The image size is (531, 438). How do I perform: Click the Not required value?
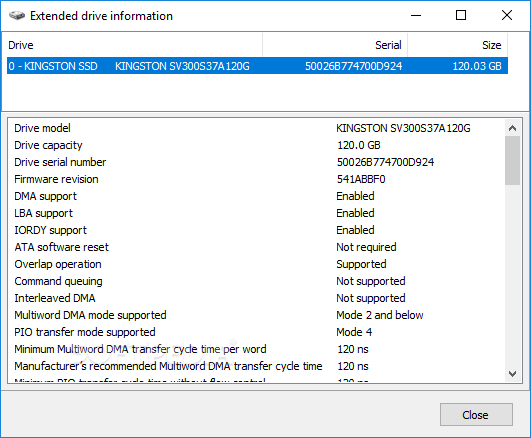click(x=366, y=247)
